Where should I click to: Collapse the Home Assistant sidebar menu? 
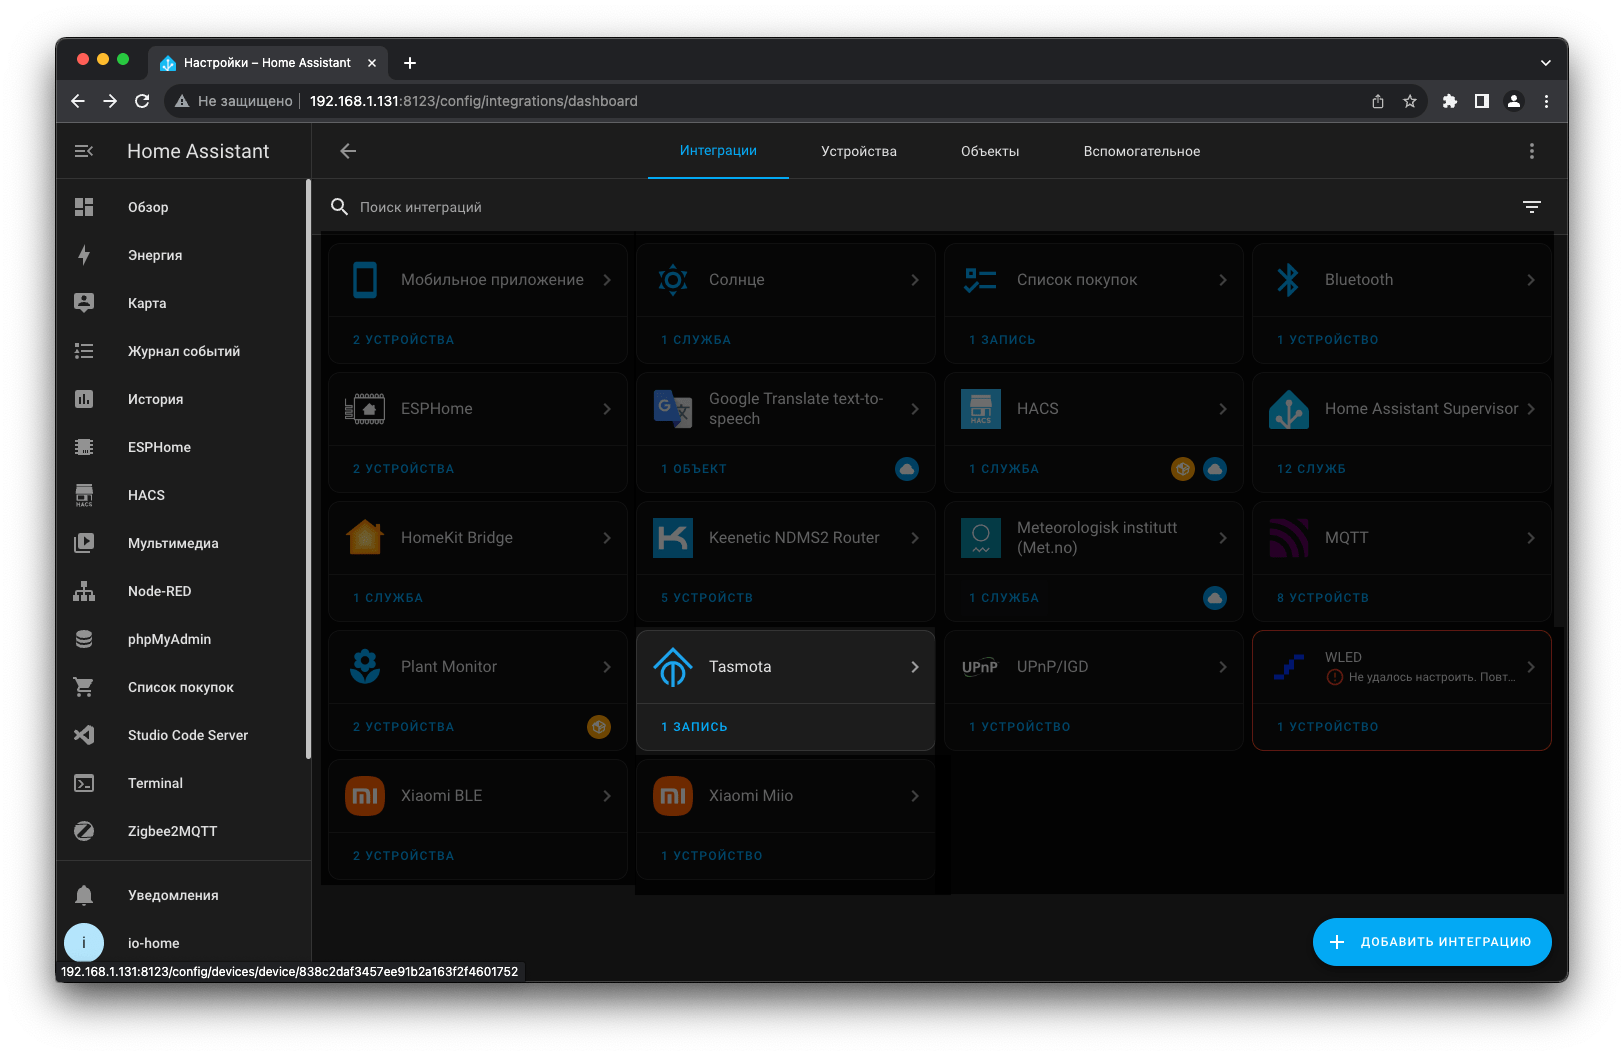(x=84, y=151)
